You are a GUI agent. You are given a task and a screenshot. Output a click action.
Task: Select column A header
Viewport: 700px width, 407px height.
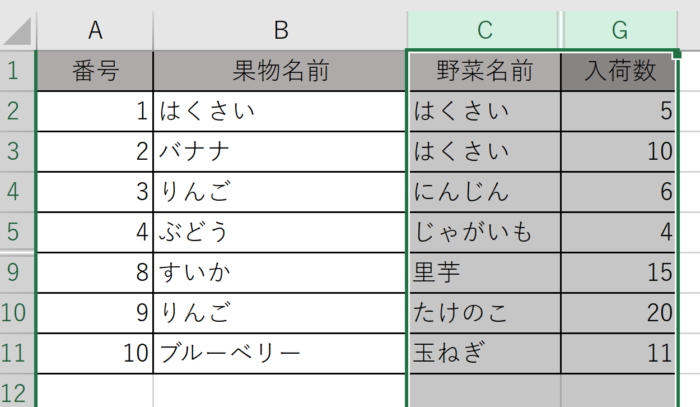click(95, 29)
